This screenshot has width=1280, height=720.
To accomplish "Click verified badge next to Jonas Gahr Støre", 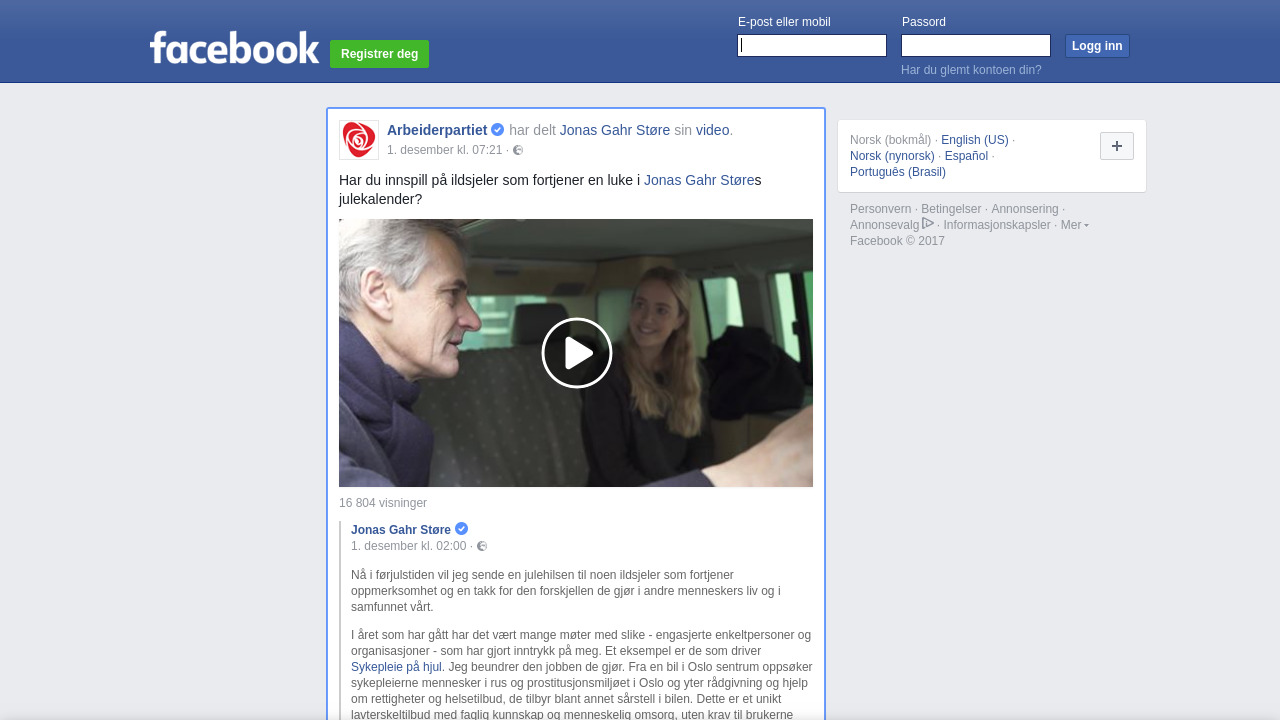I will point(461,529).
